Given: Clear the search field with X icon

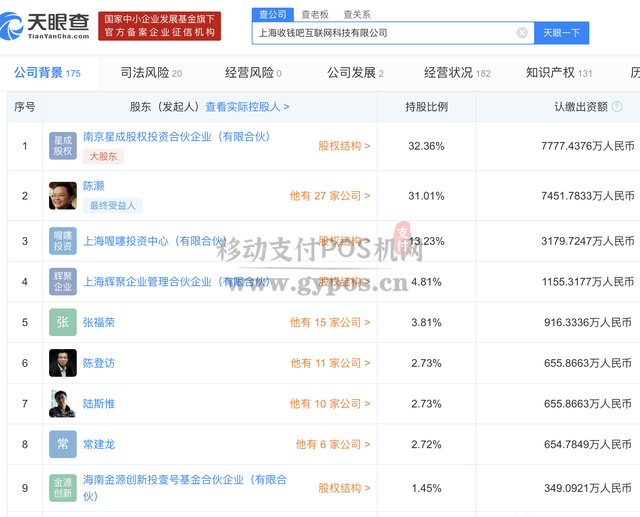Looking at the screenshot, I should click(x=522, y=33).
